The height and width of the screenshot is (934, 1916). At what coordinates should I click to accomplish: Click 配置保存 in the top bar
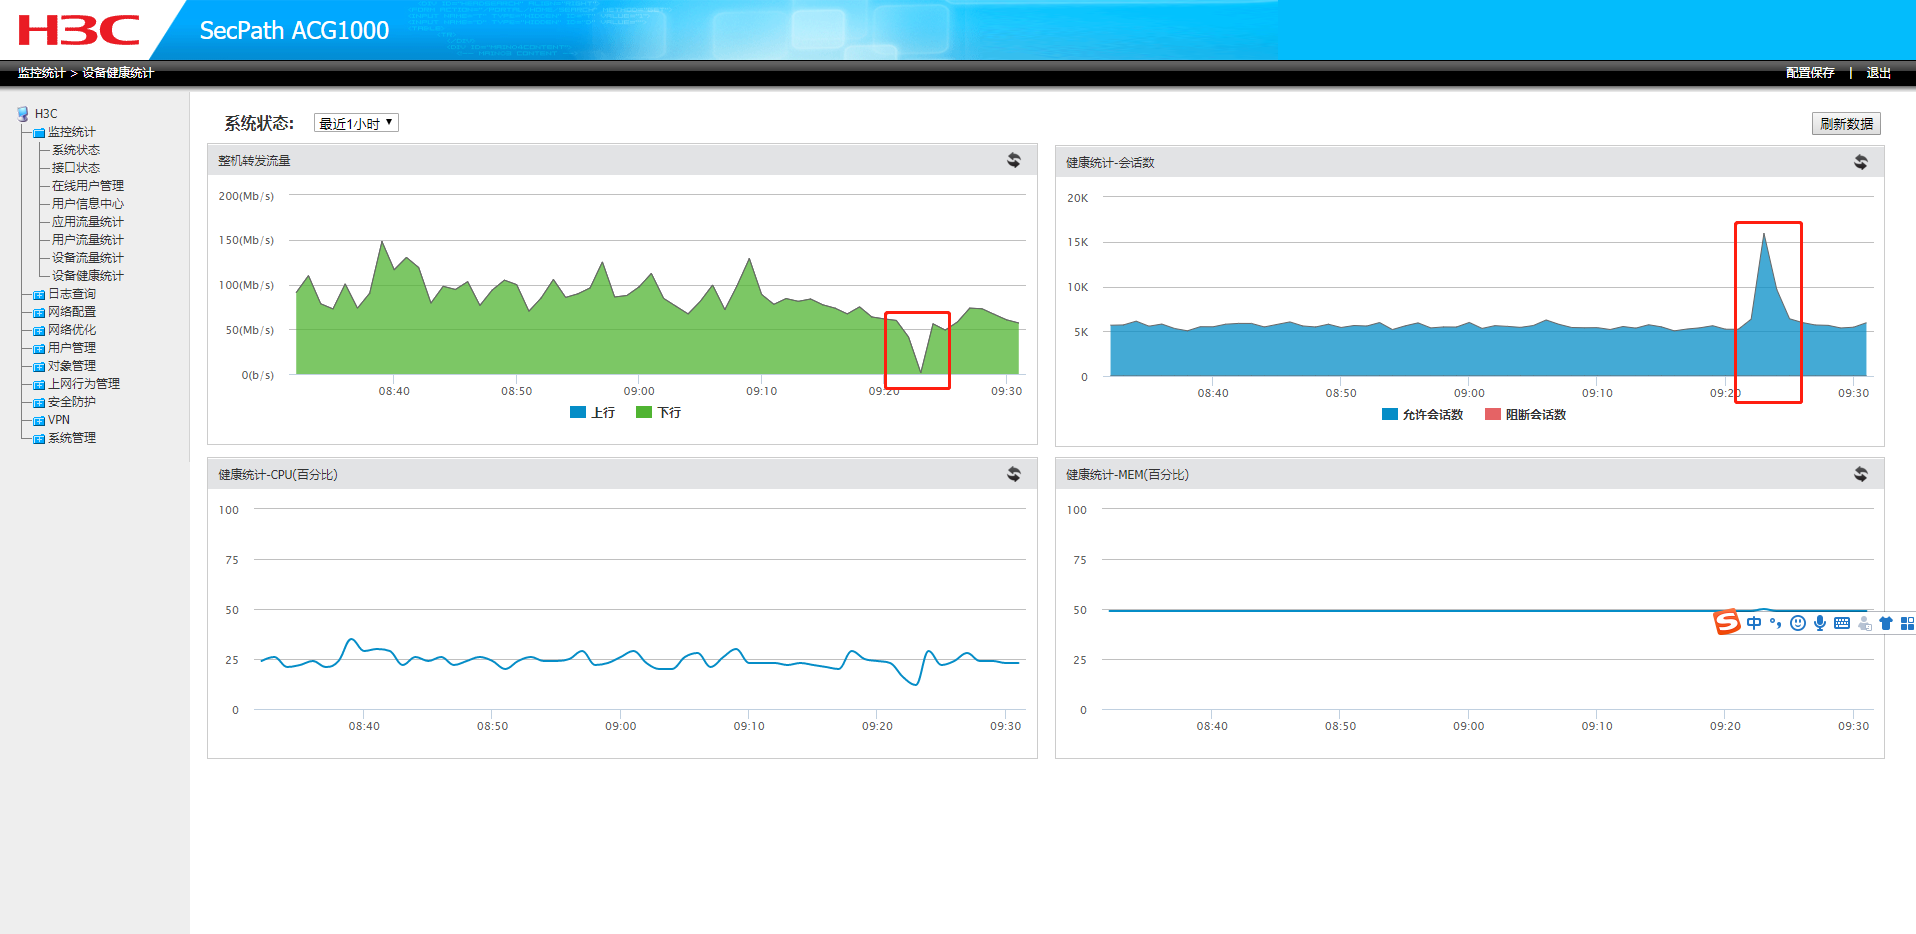[x=1810, y=73]
